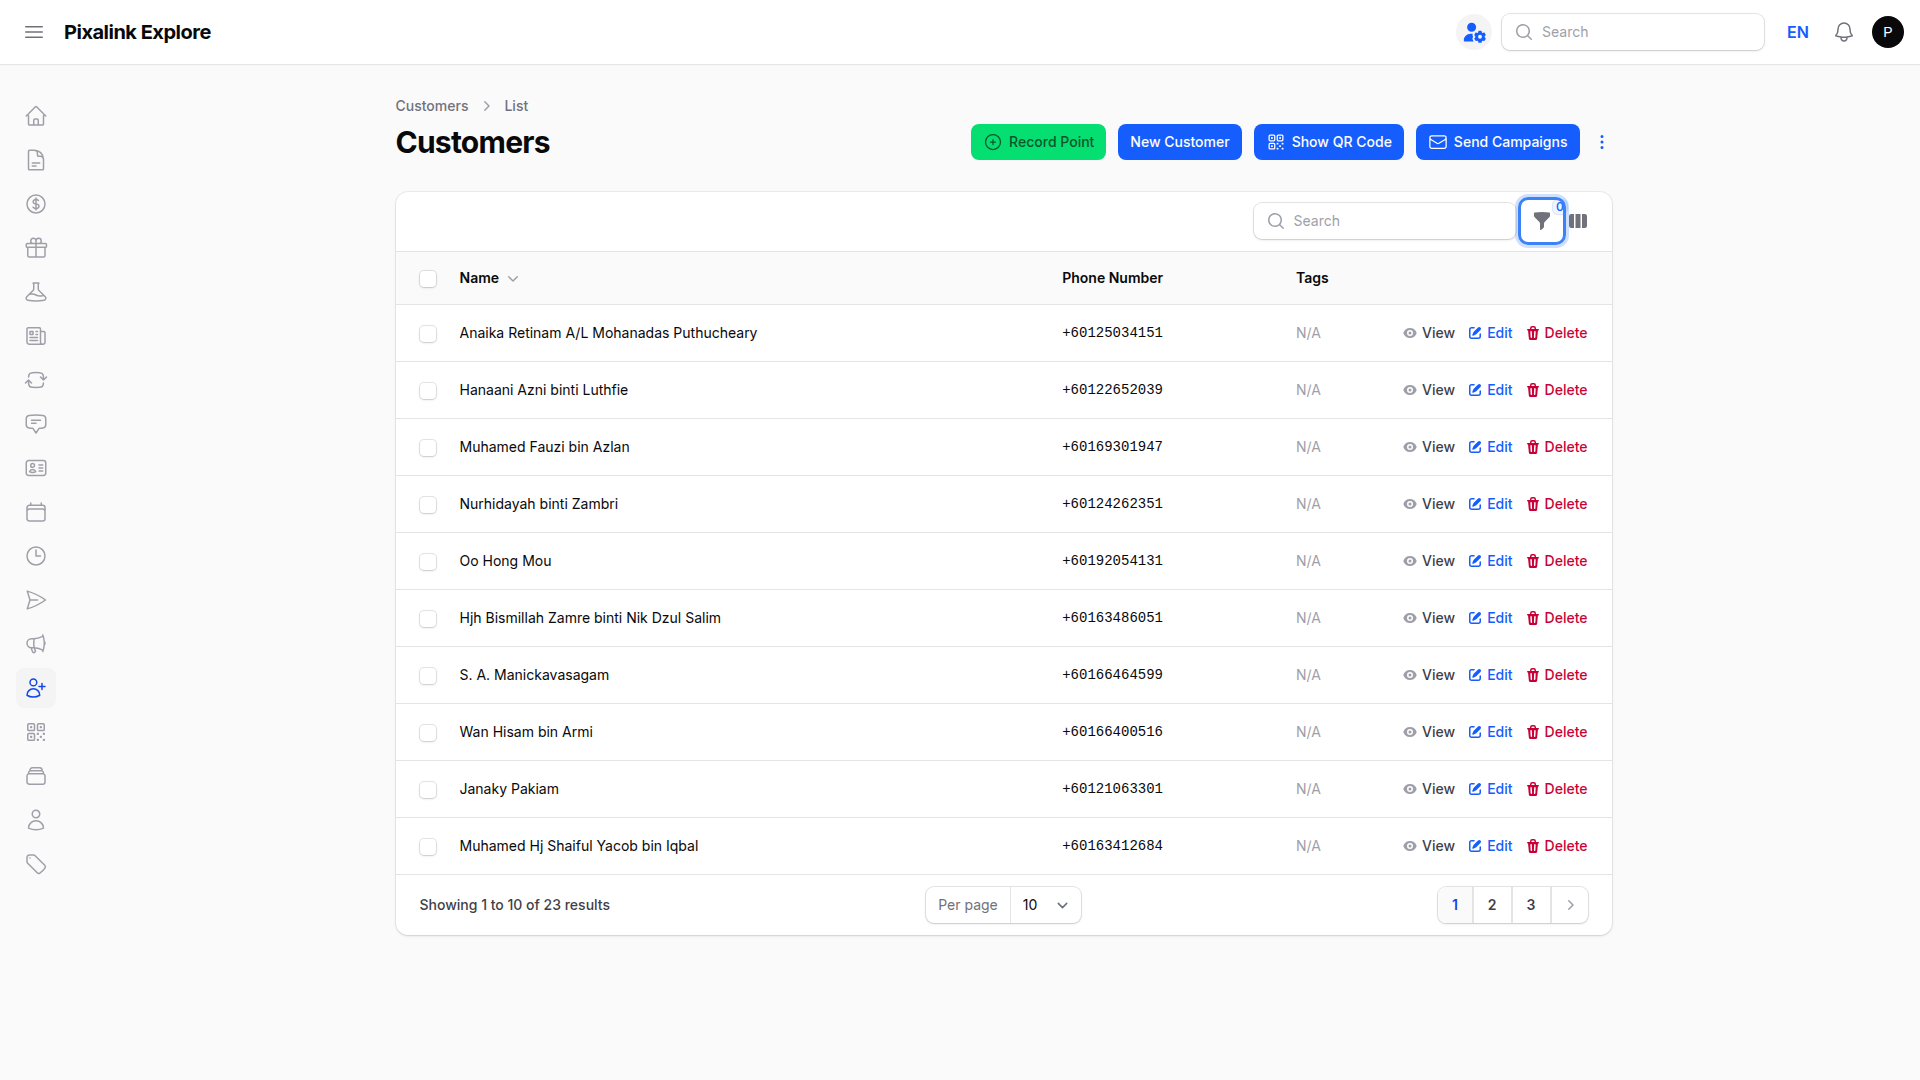The width and height of the screenshot is (1920, 1080).
Task: Click New Customer button
Action: (1180, 142)
